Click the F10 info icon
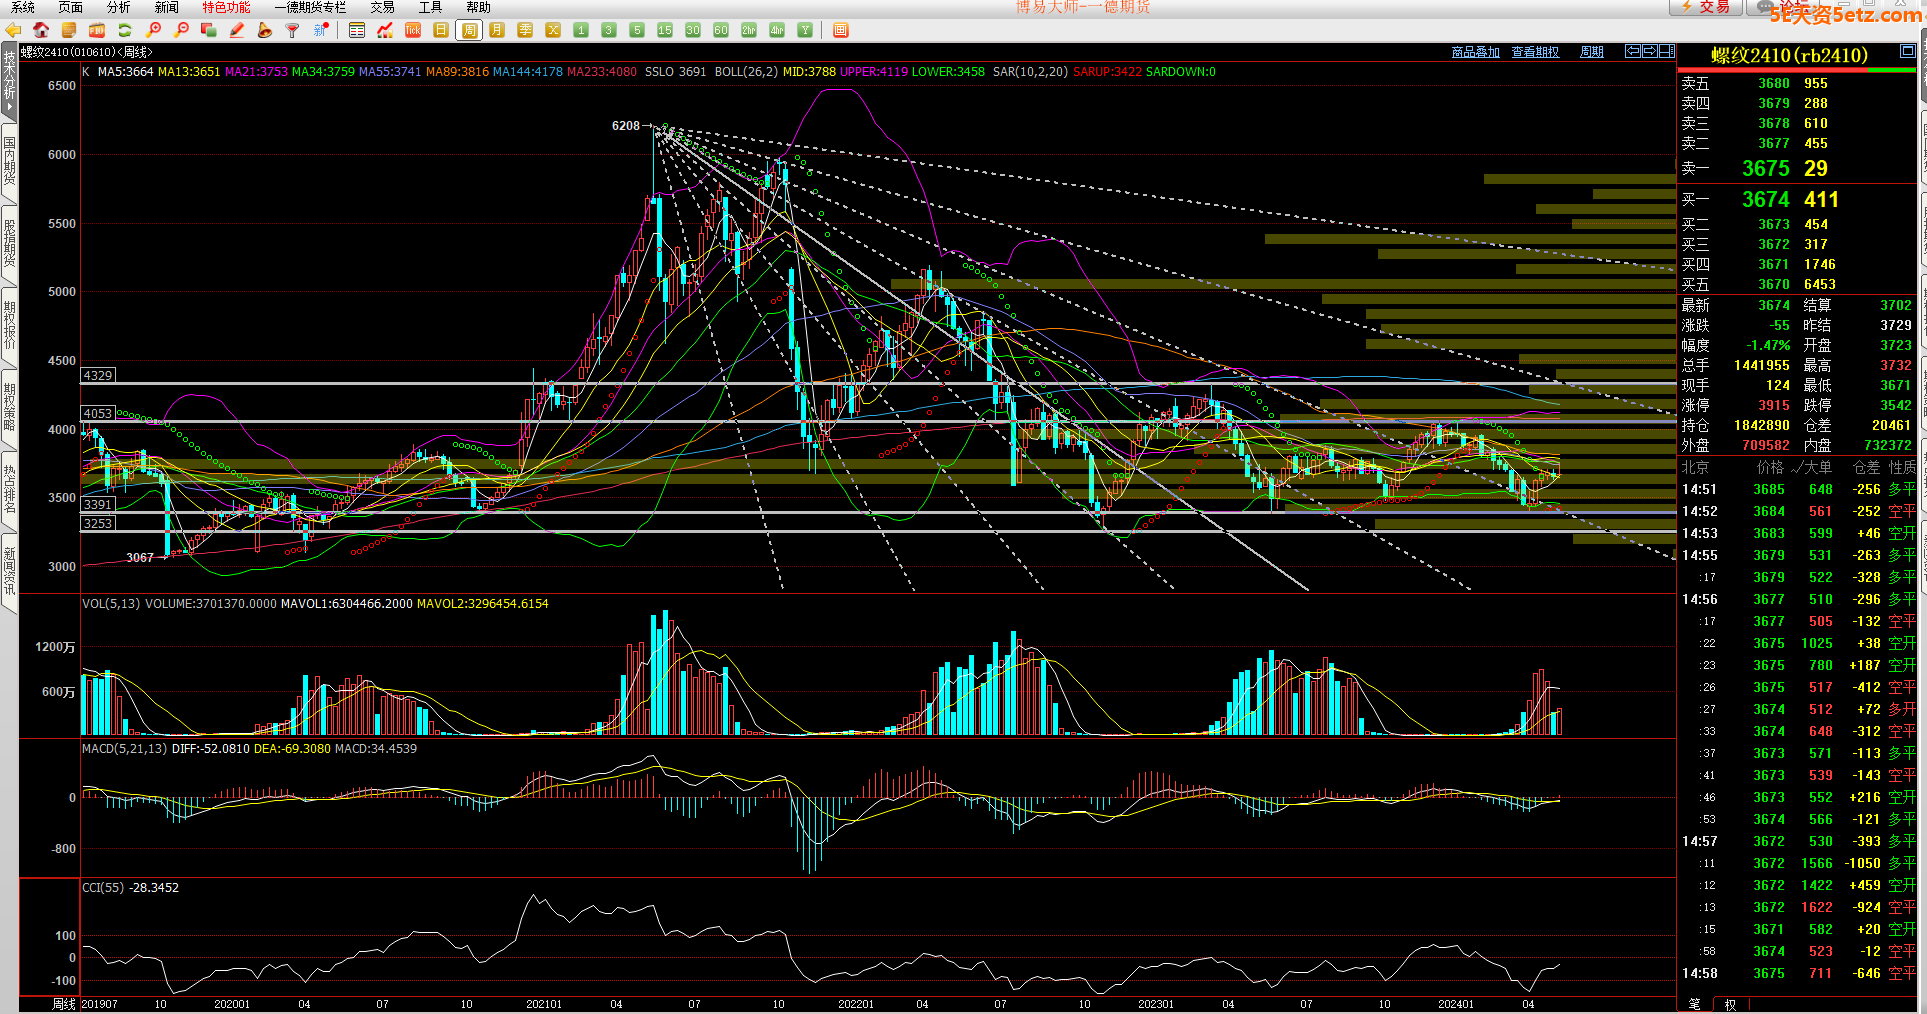The height and width of the screenshot is (1014, 1927). (x=97, y=30)
